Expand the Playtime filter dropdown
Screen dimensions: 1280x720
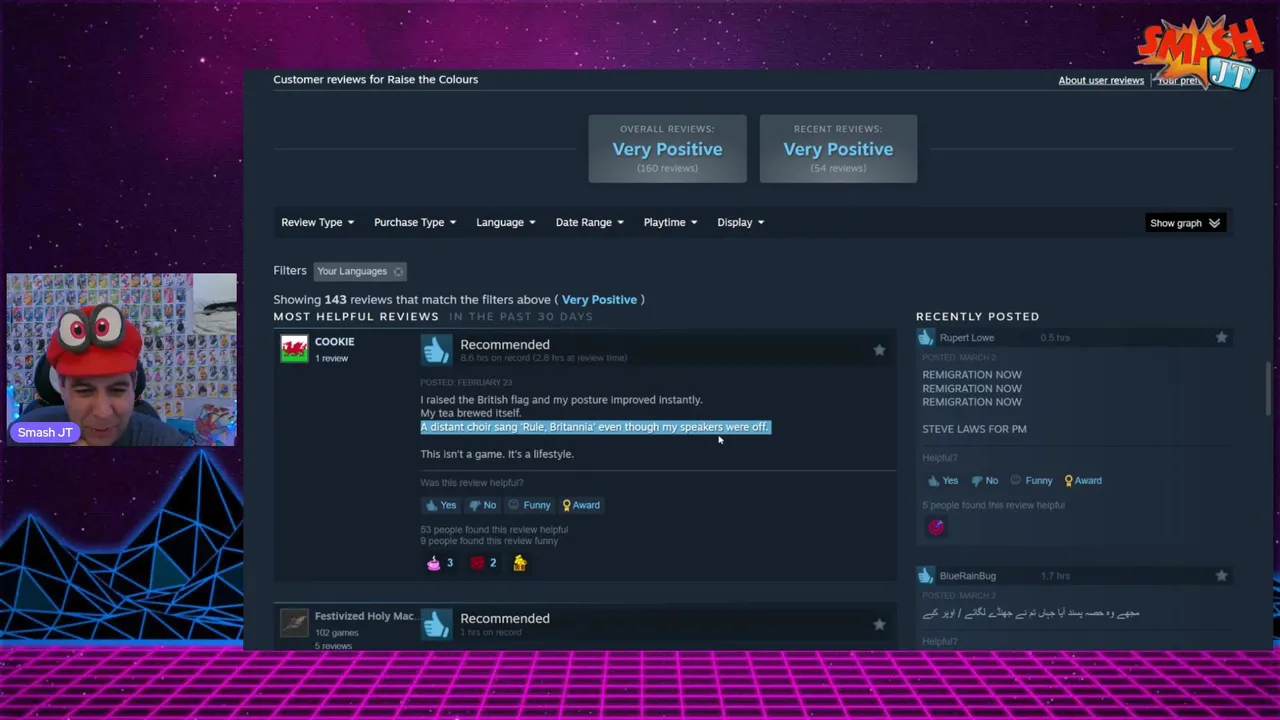pyautogui.click(x=671, y=222)
